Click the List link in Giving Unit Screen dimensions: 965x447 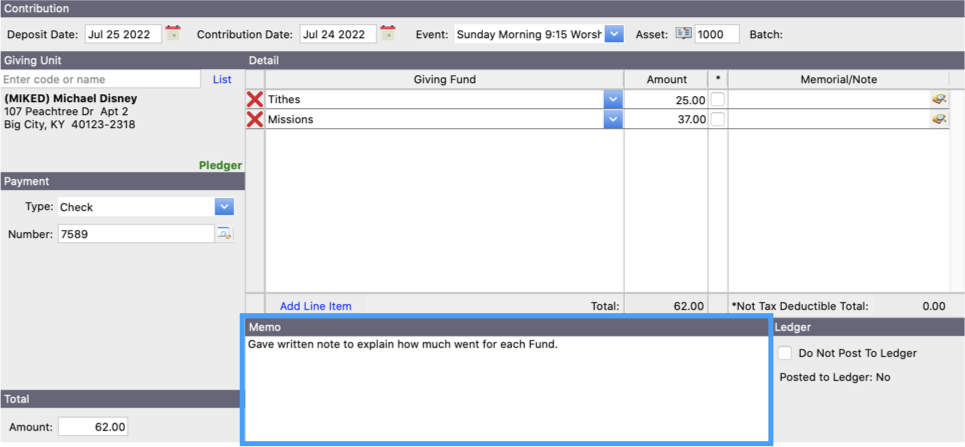(222, 79)
